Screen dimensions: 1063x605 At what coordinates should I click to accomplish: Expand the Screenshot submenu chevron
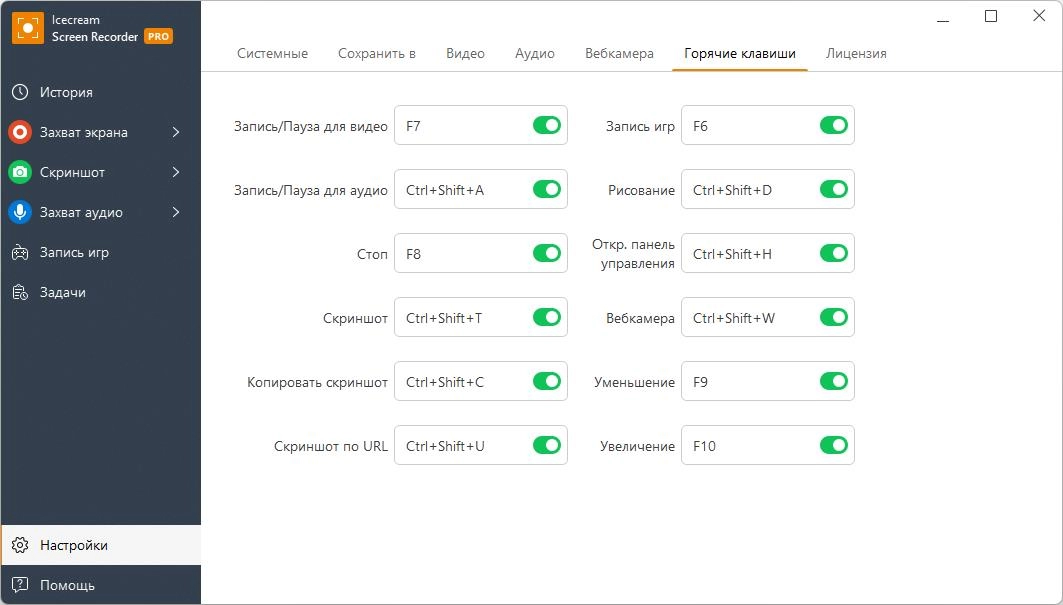point(176,172)
